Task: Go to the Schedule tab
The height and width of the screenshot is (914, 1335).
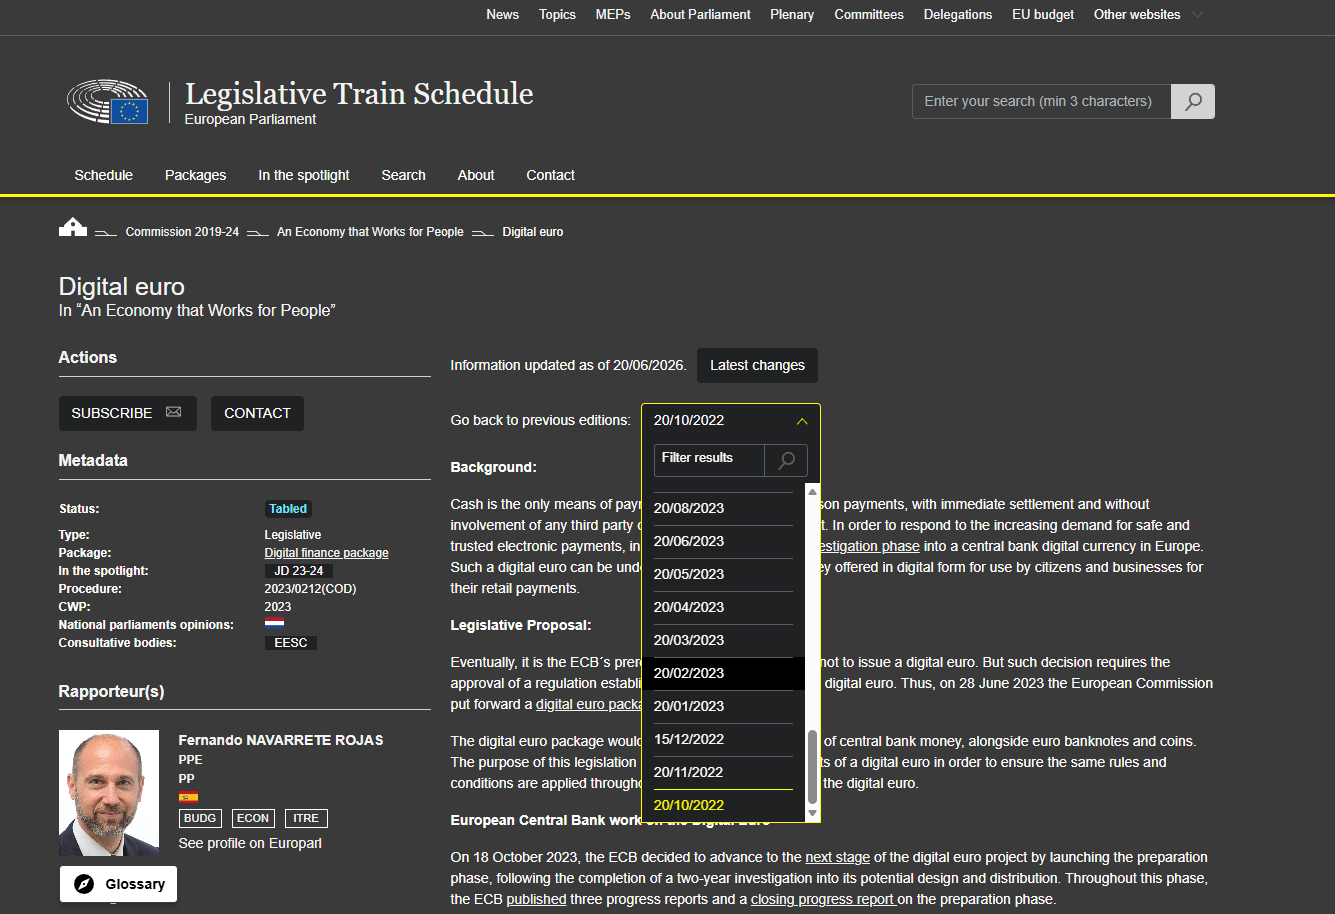Action: [x=104, y=175]
